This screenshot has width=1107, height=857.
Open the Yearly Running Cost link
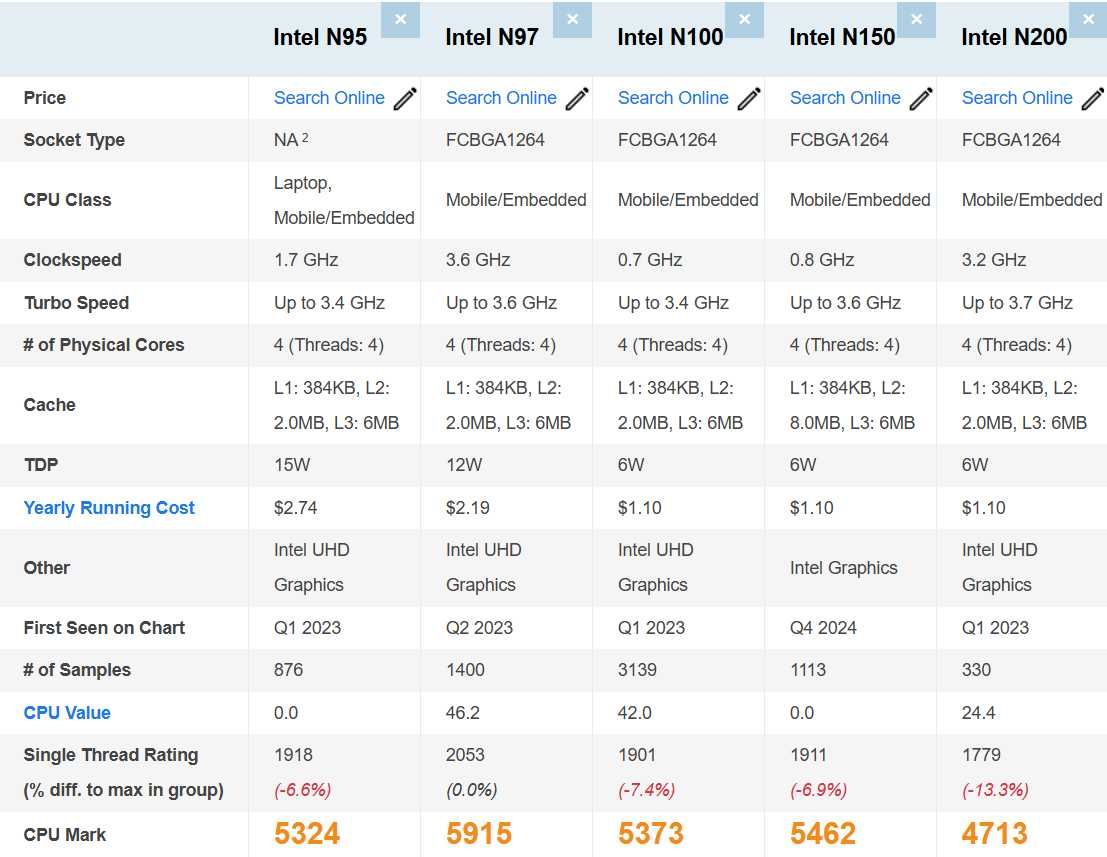coord(109,508)
